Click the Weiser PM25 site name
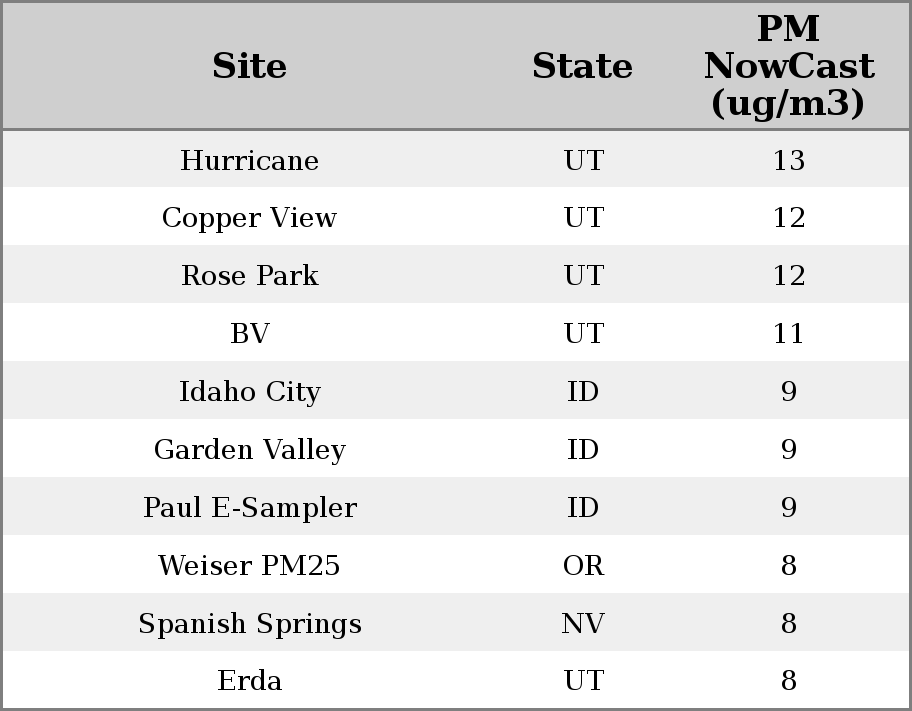This screenshot has width=912, height=711. [249, 566]
